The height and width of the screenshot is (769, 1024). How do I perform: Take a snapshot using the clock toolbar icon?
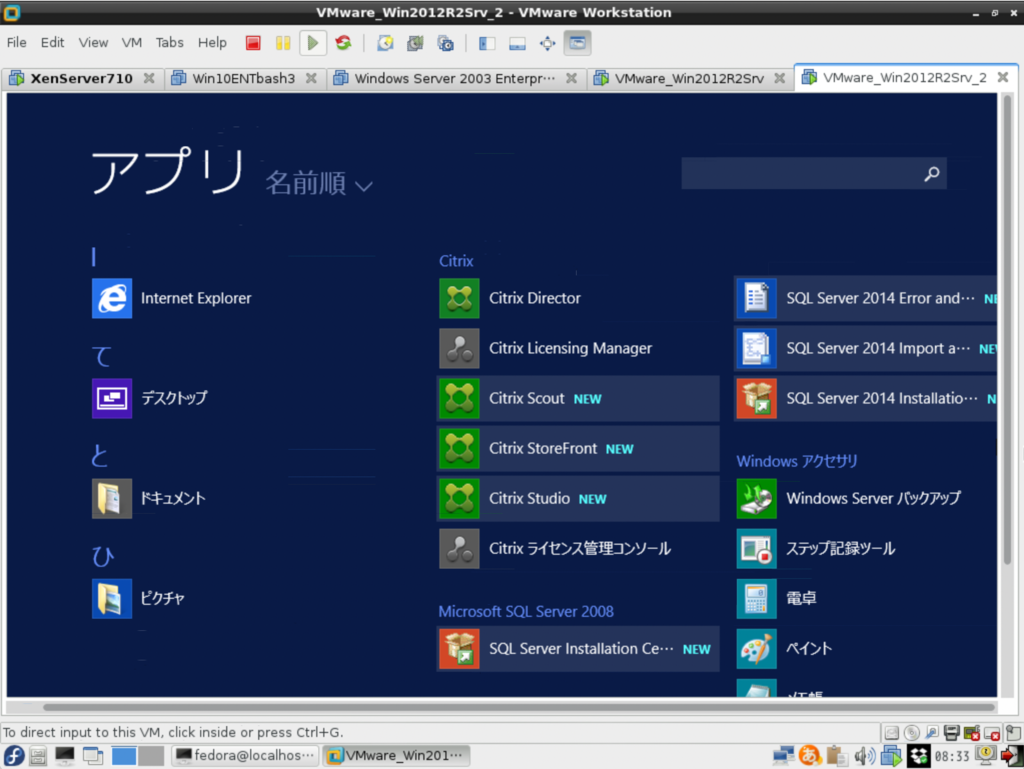[x=385, y=43]
